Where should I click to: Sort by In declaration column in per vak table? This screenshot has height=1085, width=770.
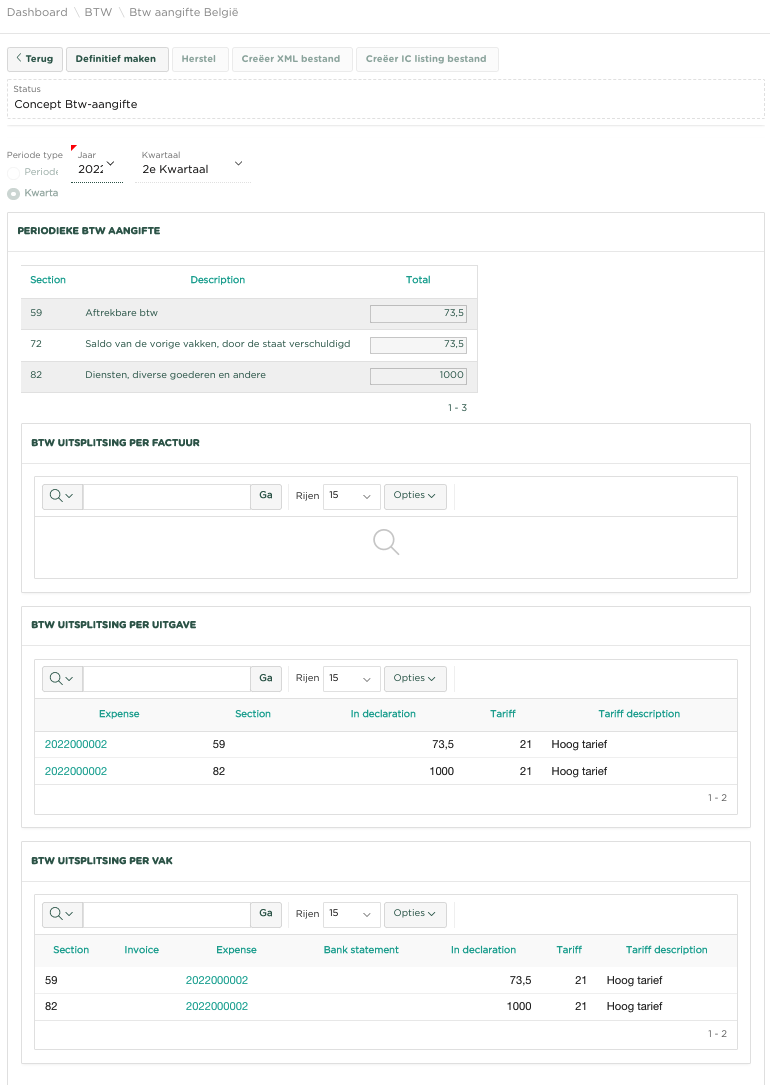tap(483, 950)
